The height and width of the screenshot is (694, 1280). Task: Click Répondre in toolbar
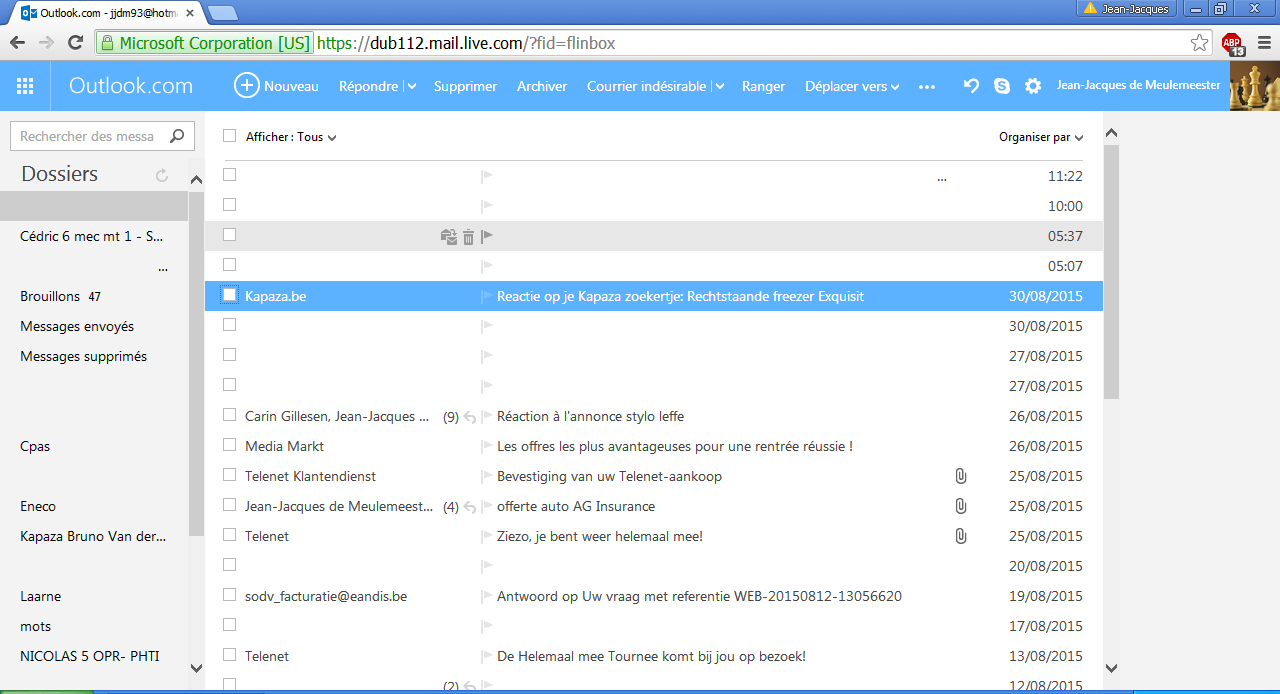368,87
